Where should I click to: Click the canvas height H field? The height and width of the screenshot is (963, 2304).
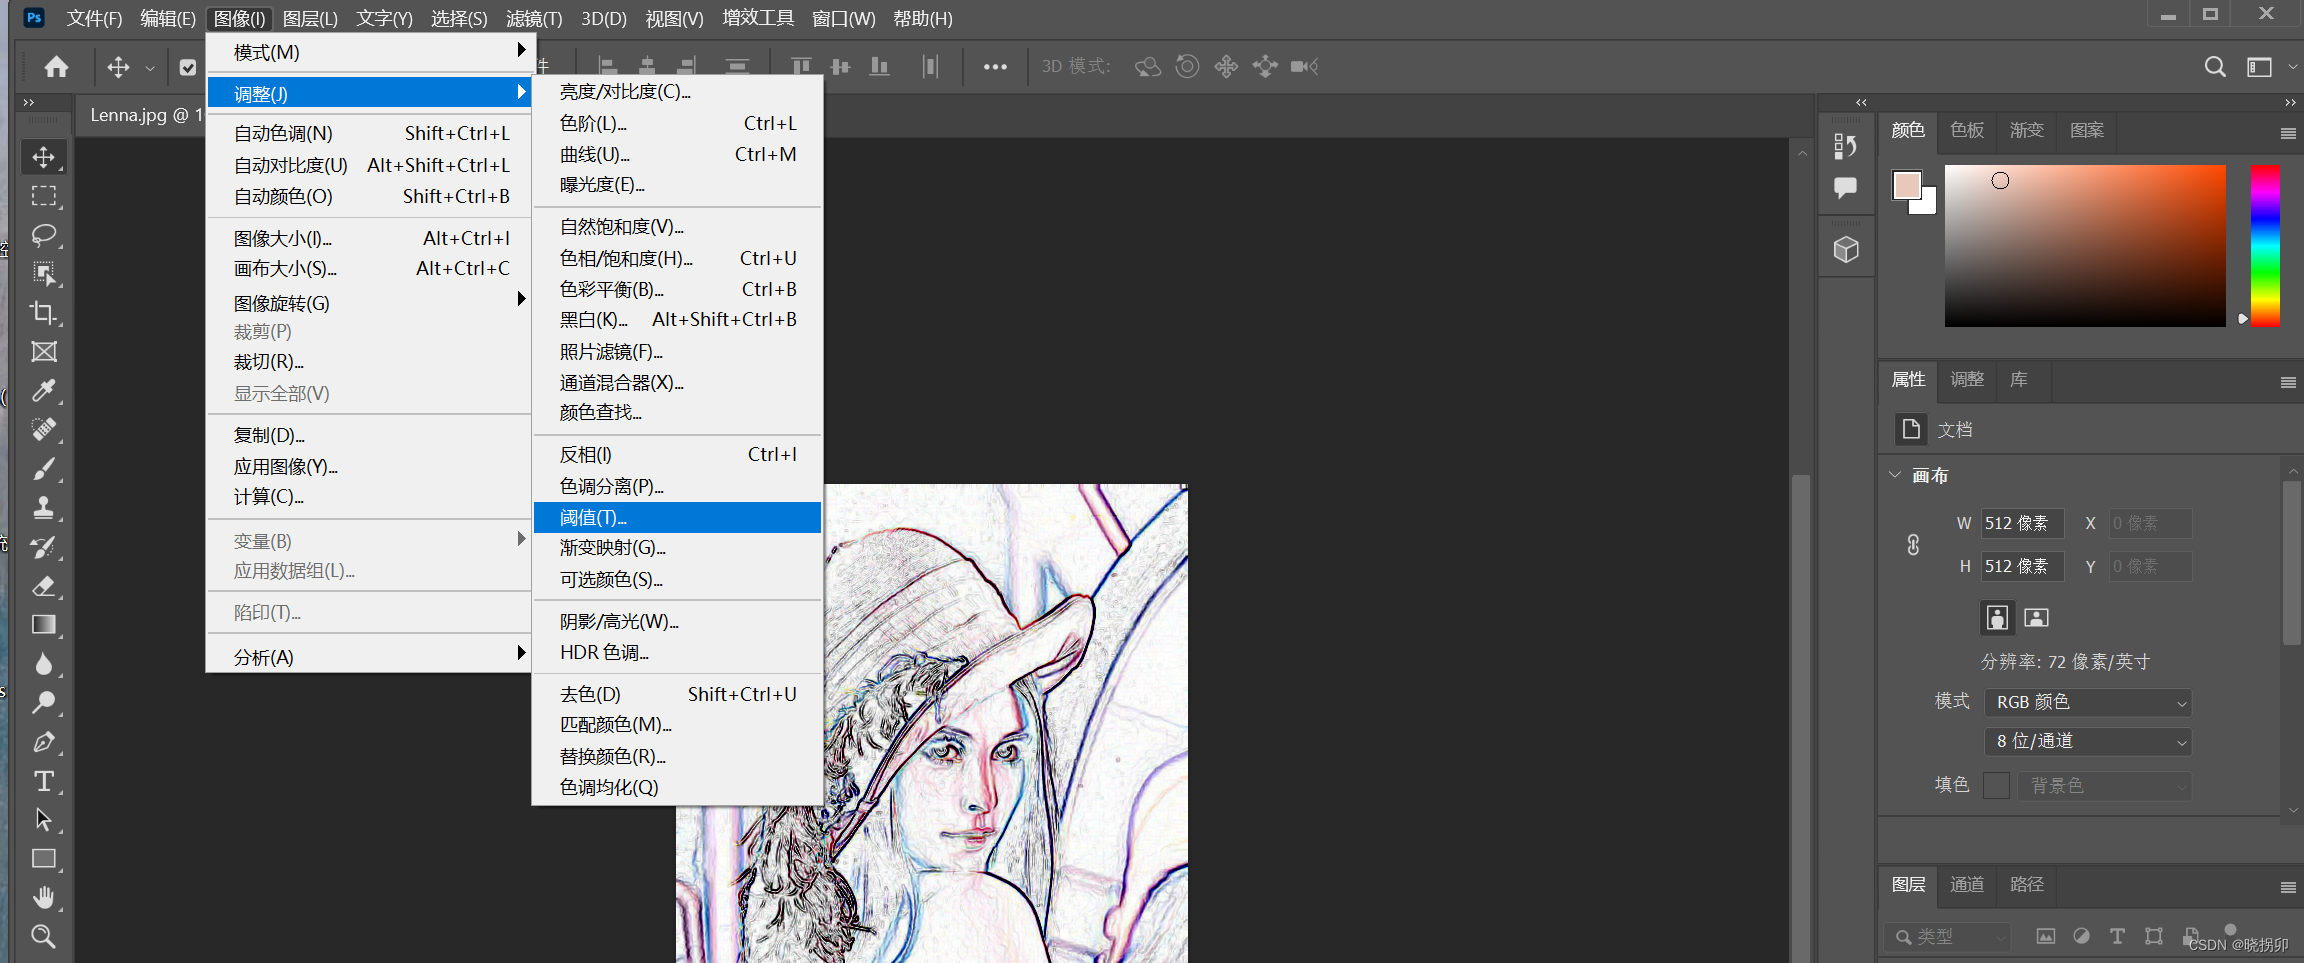point(2022,566)
